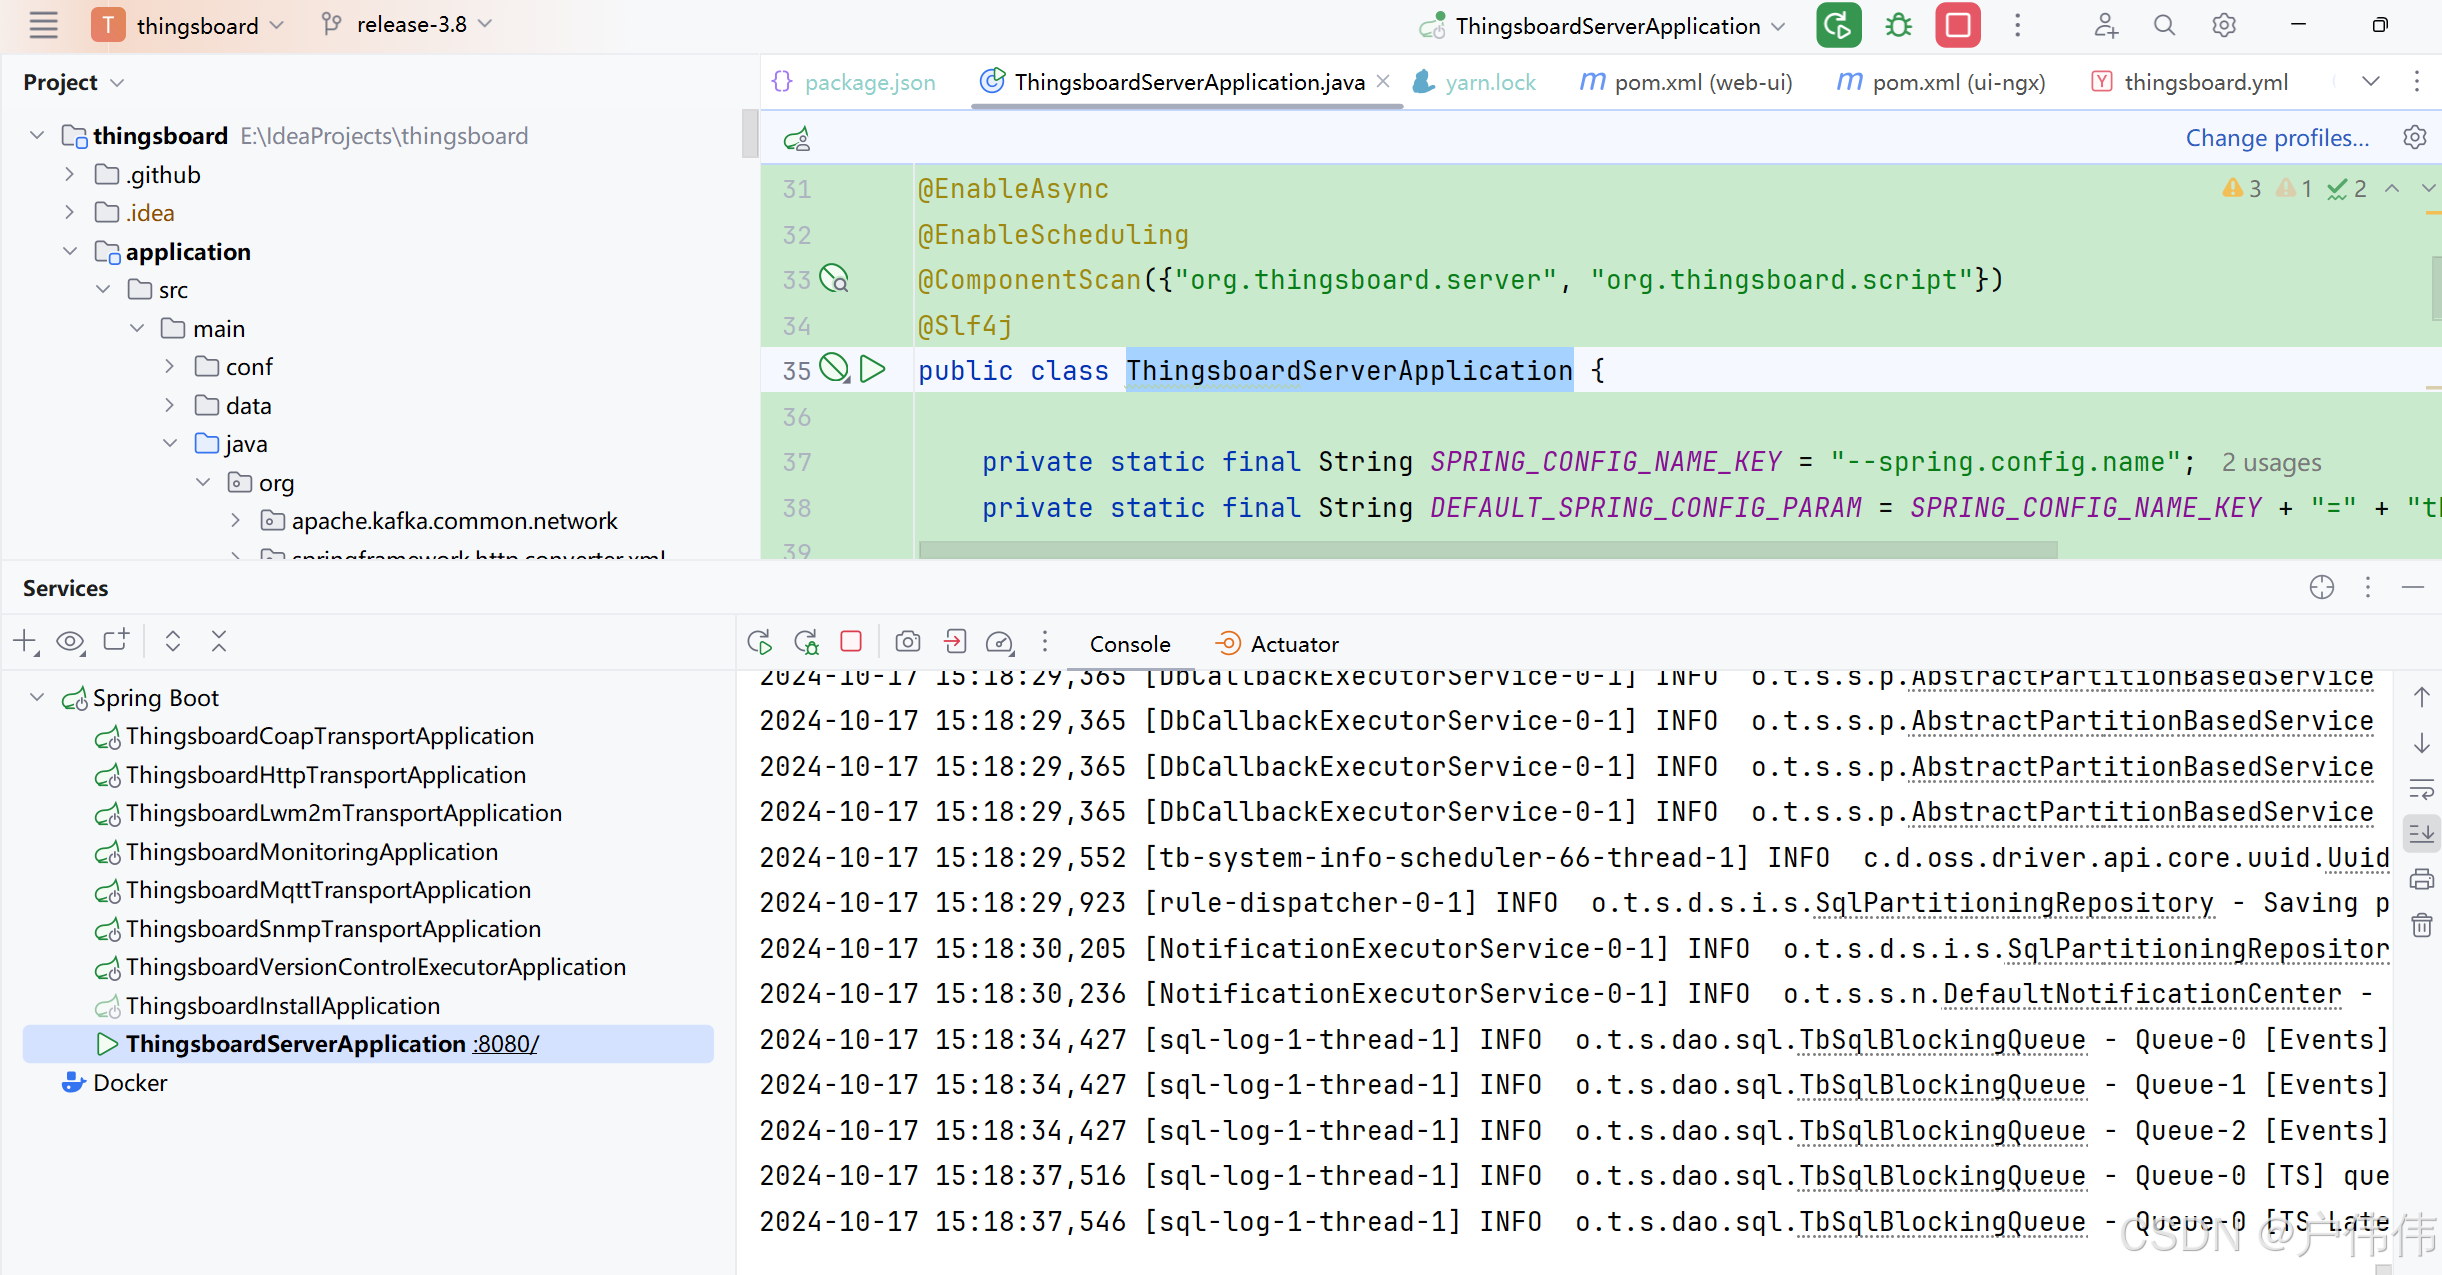Collapse the application folder in project tree
Viewport: 2442px width, 1275px height.
tap(70, 252)
